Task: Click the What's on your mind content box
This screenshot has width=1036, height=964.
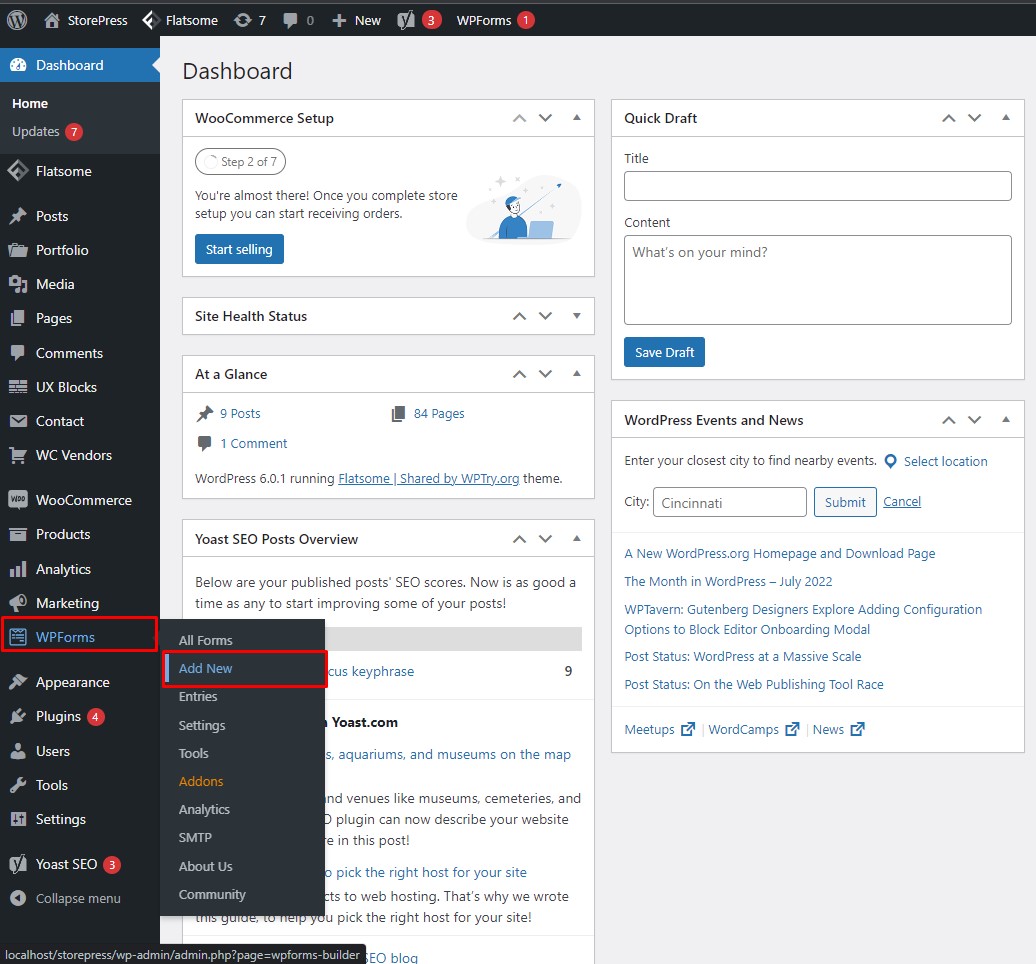Action: pos(817,280)
